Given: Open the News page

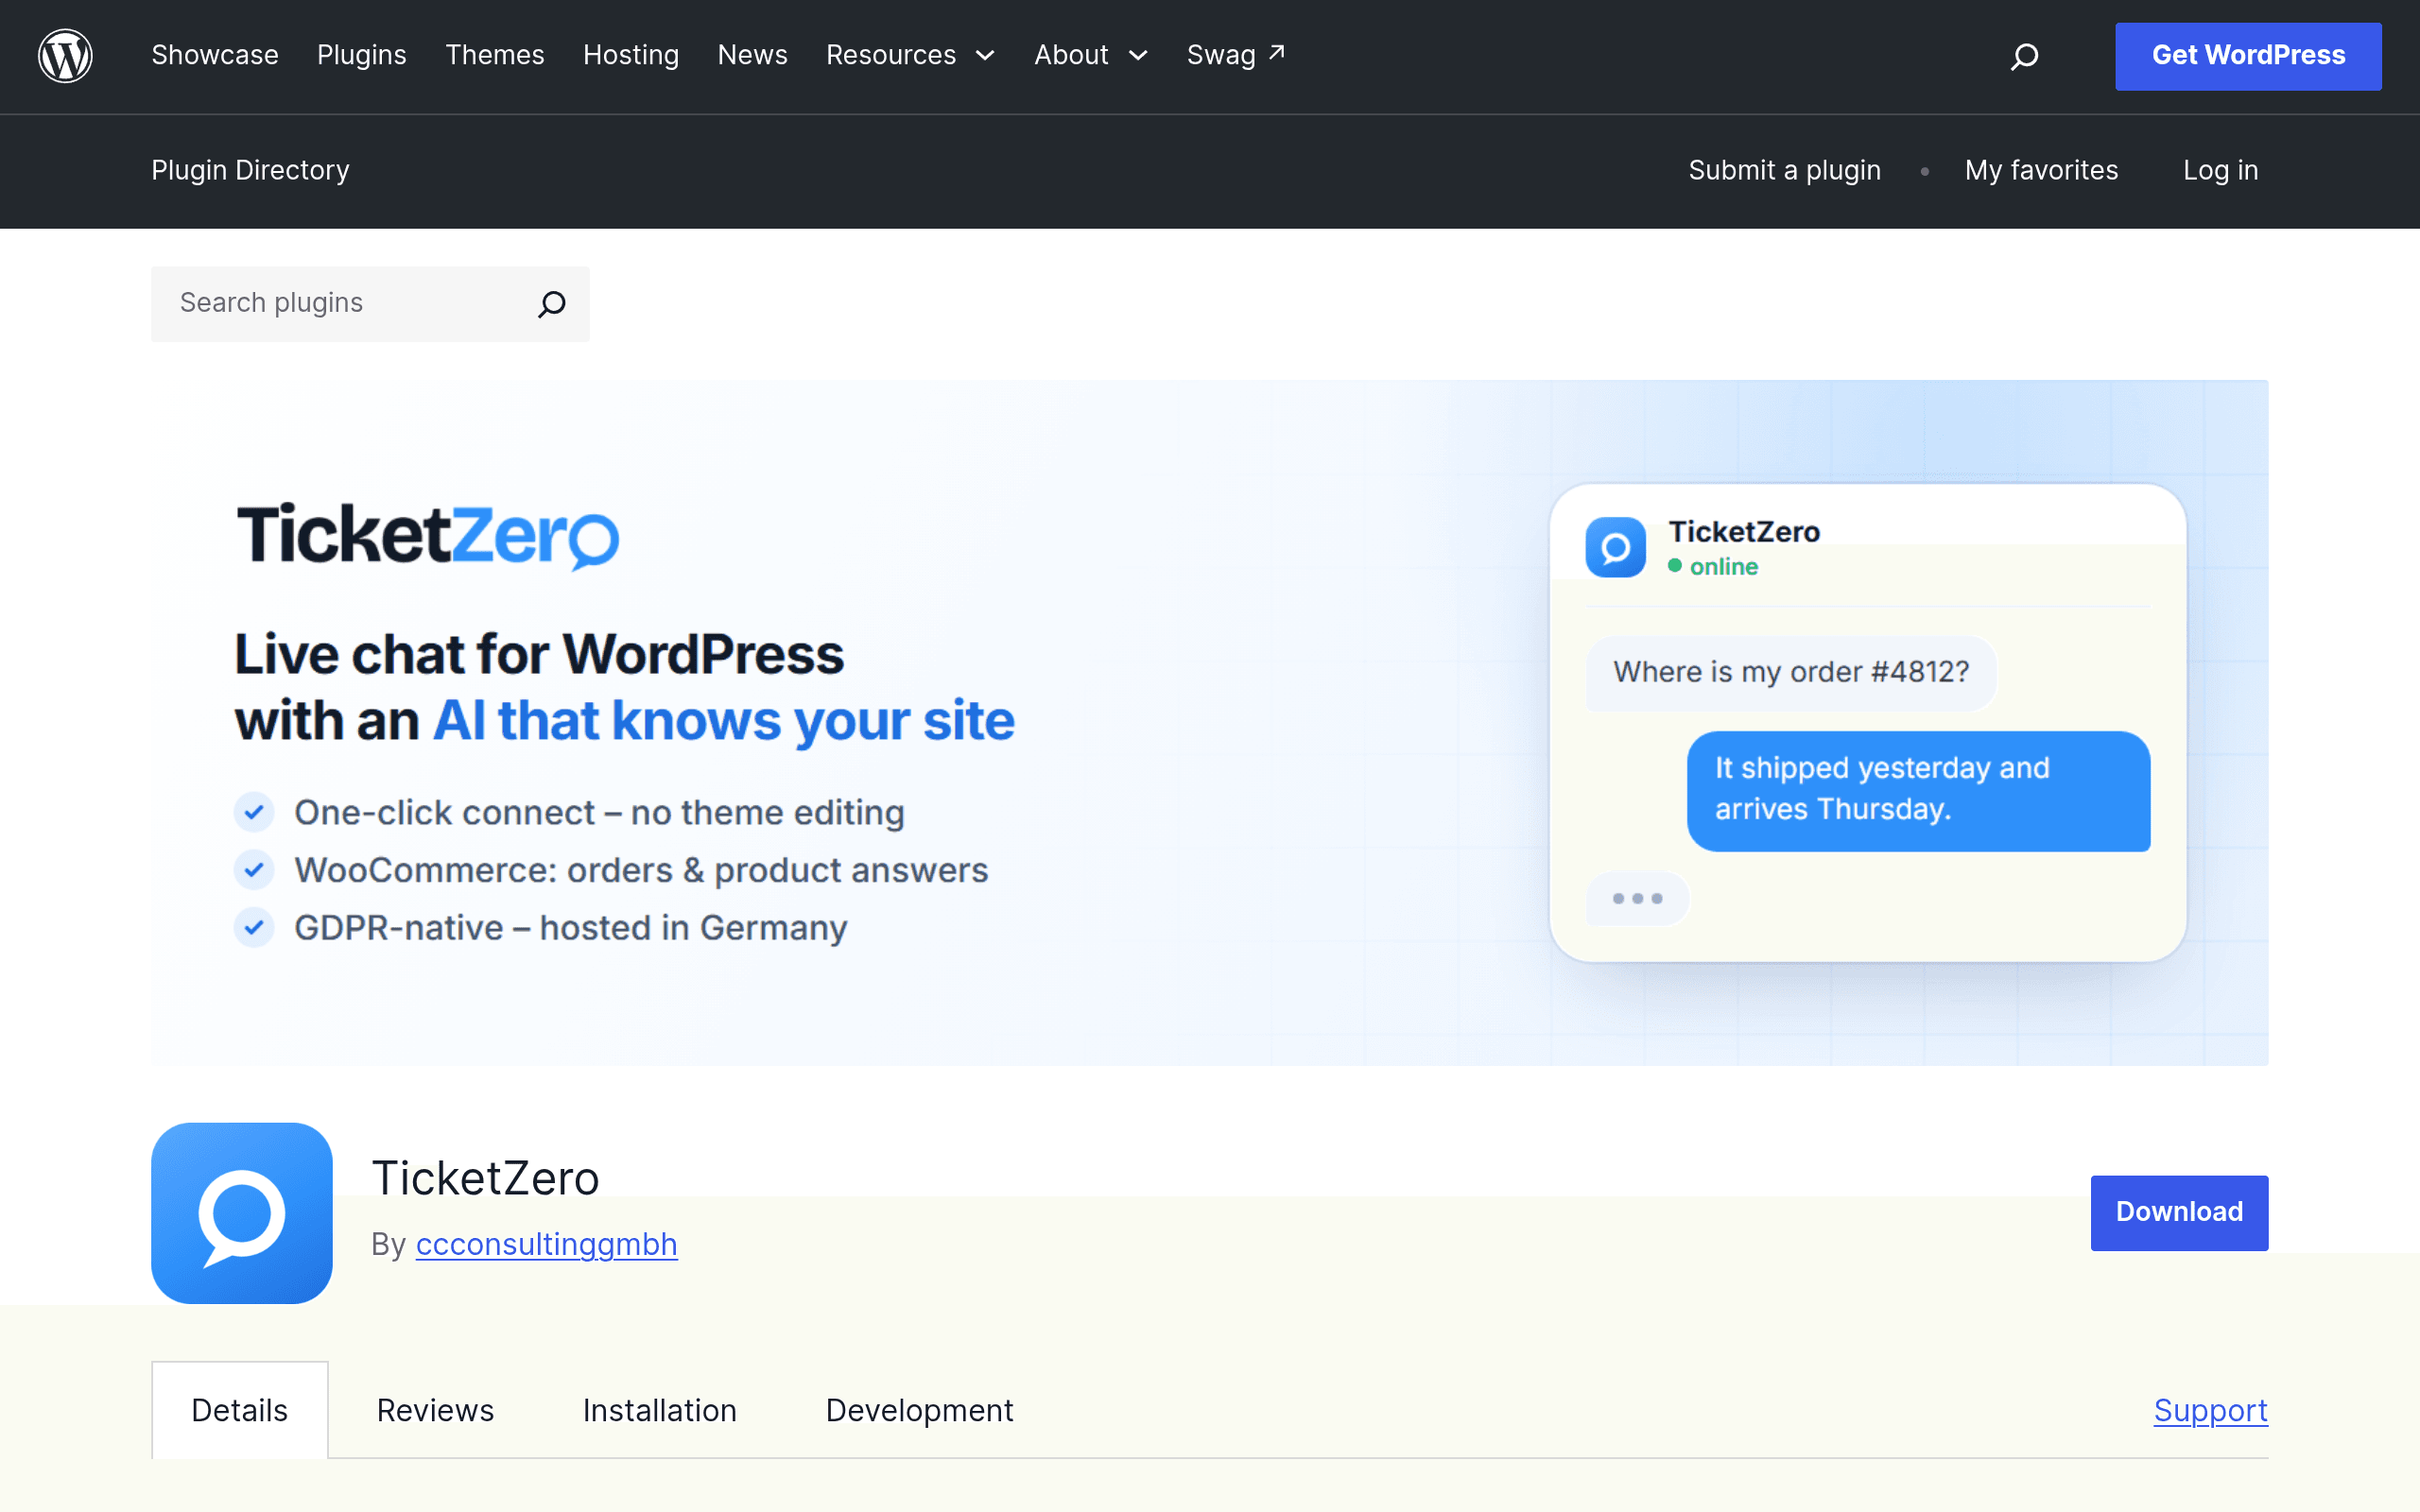Looking at the screenshot, I should tap(752, 55).
